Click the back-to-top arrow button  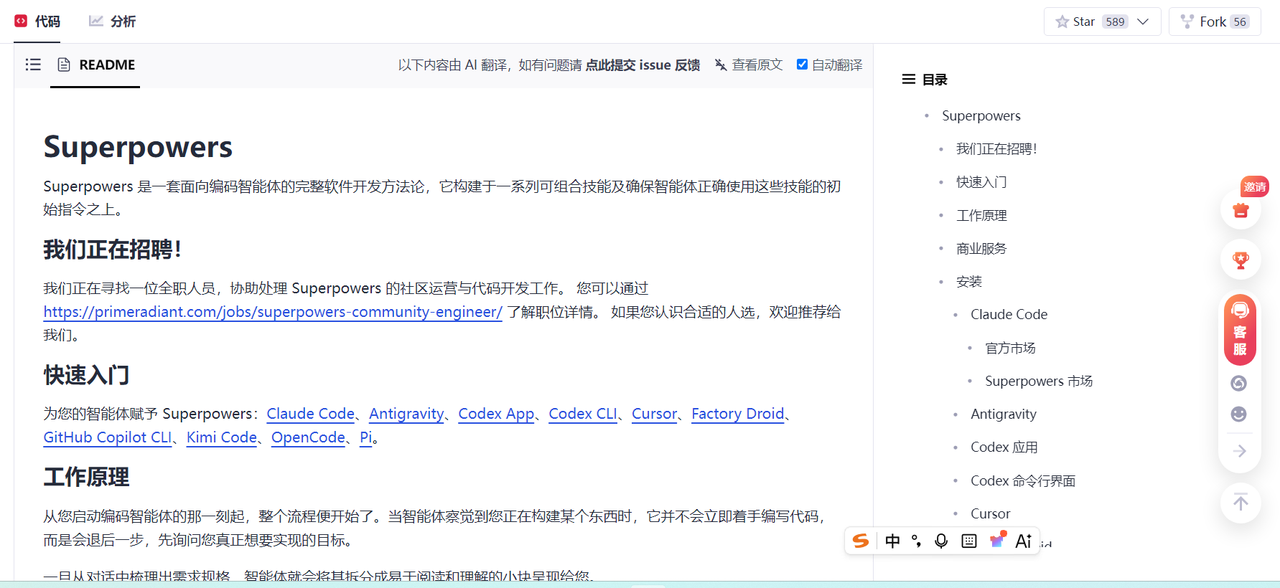coord(1241,502)
